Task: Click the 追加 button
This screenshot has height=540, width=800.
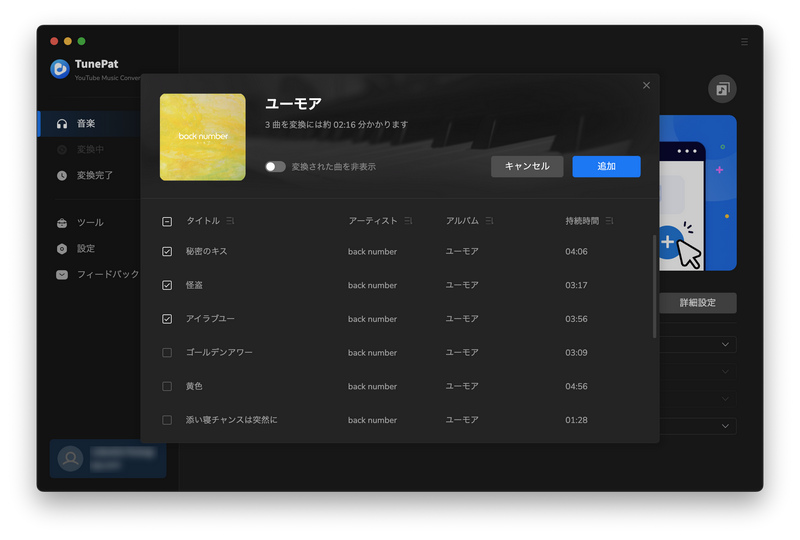Action: click(x=606, y=166)
